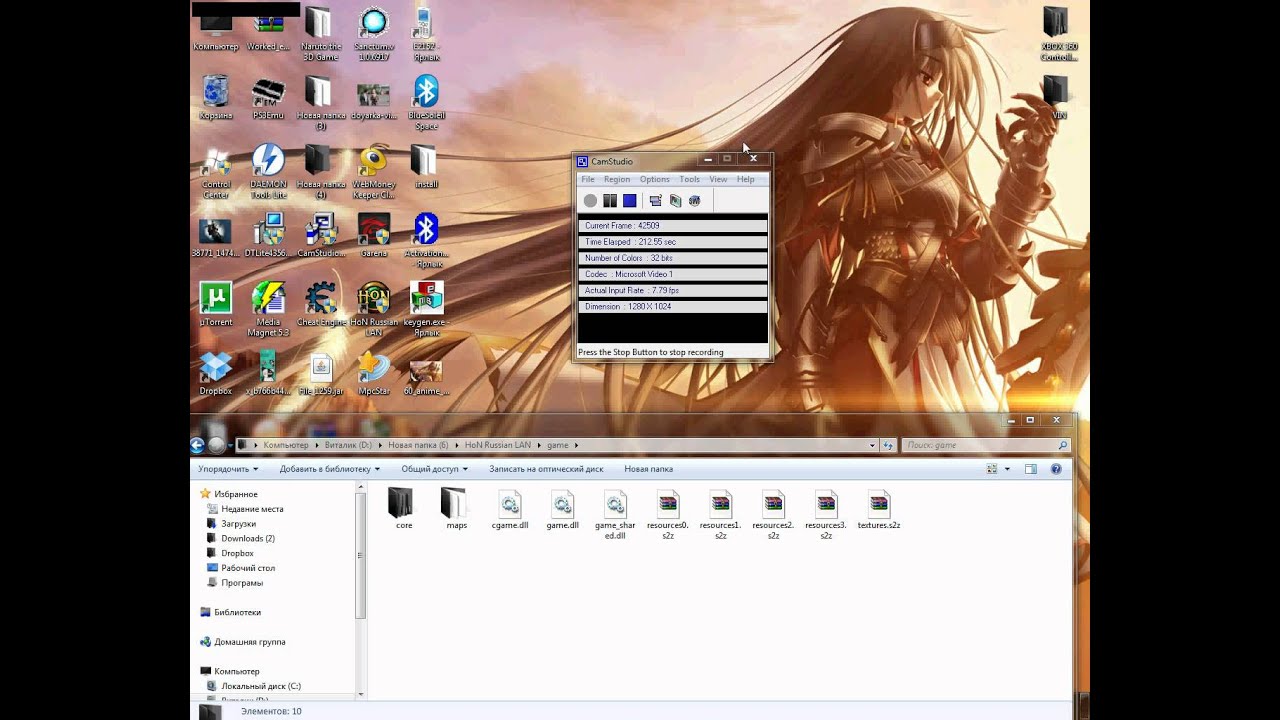1280x720 pixels.
Task: Open the View menu in CamStudio
Action: click(x=718, y=180)
